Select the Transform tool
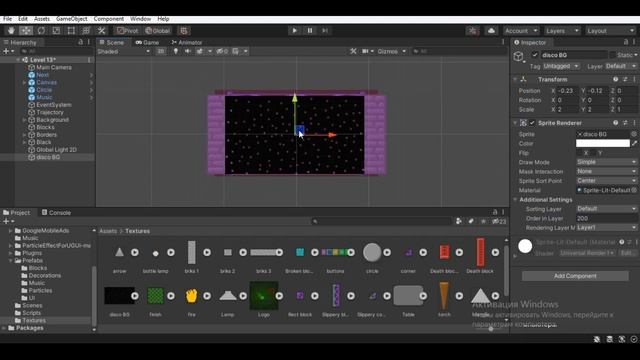 click(86, 31)
